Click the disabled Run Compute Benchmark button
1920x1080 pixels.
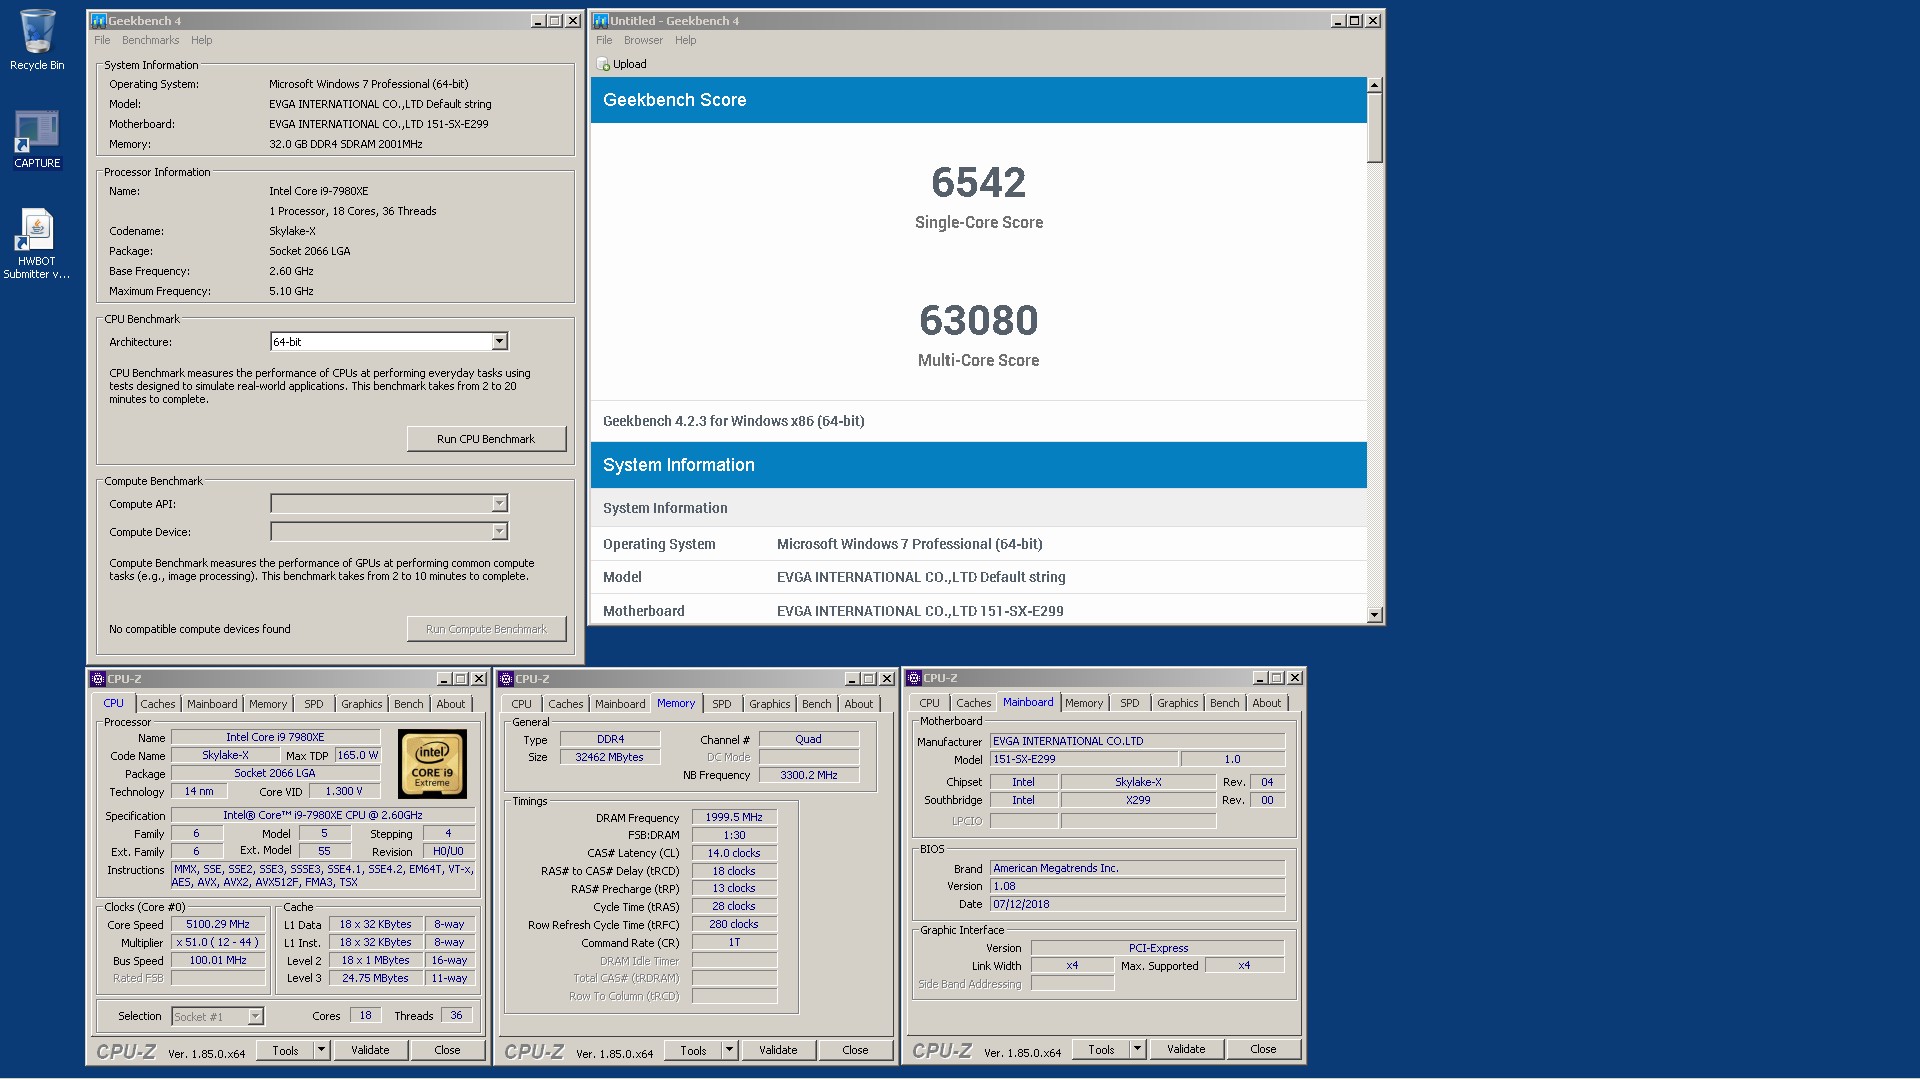click(x=486, y=629)
